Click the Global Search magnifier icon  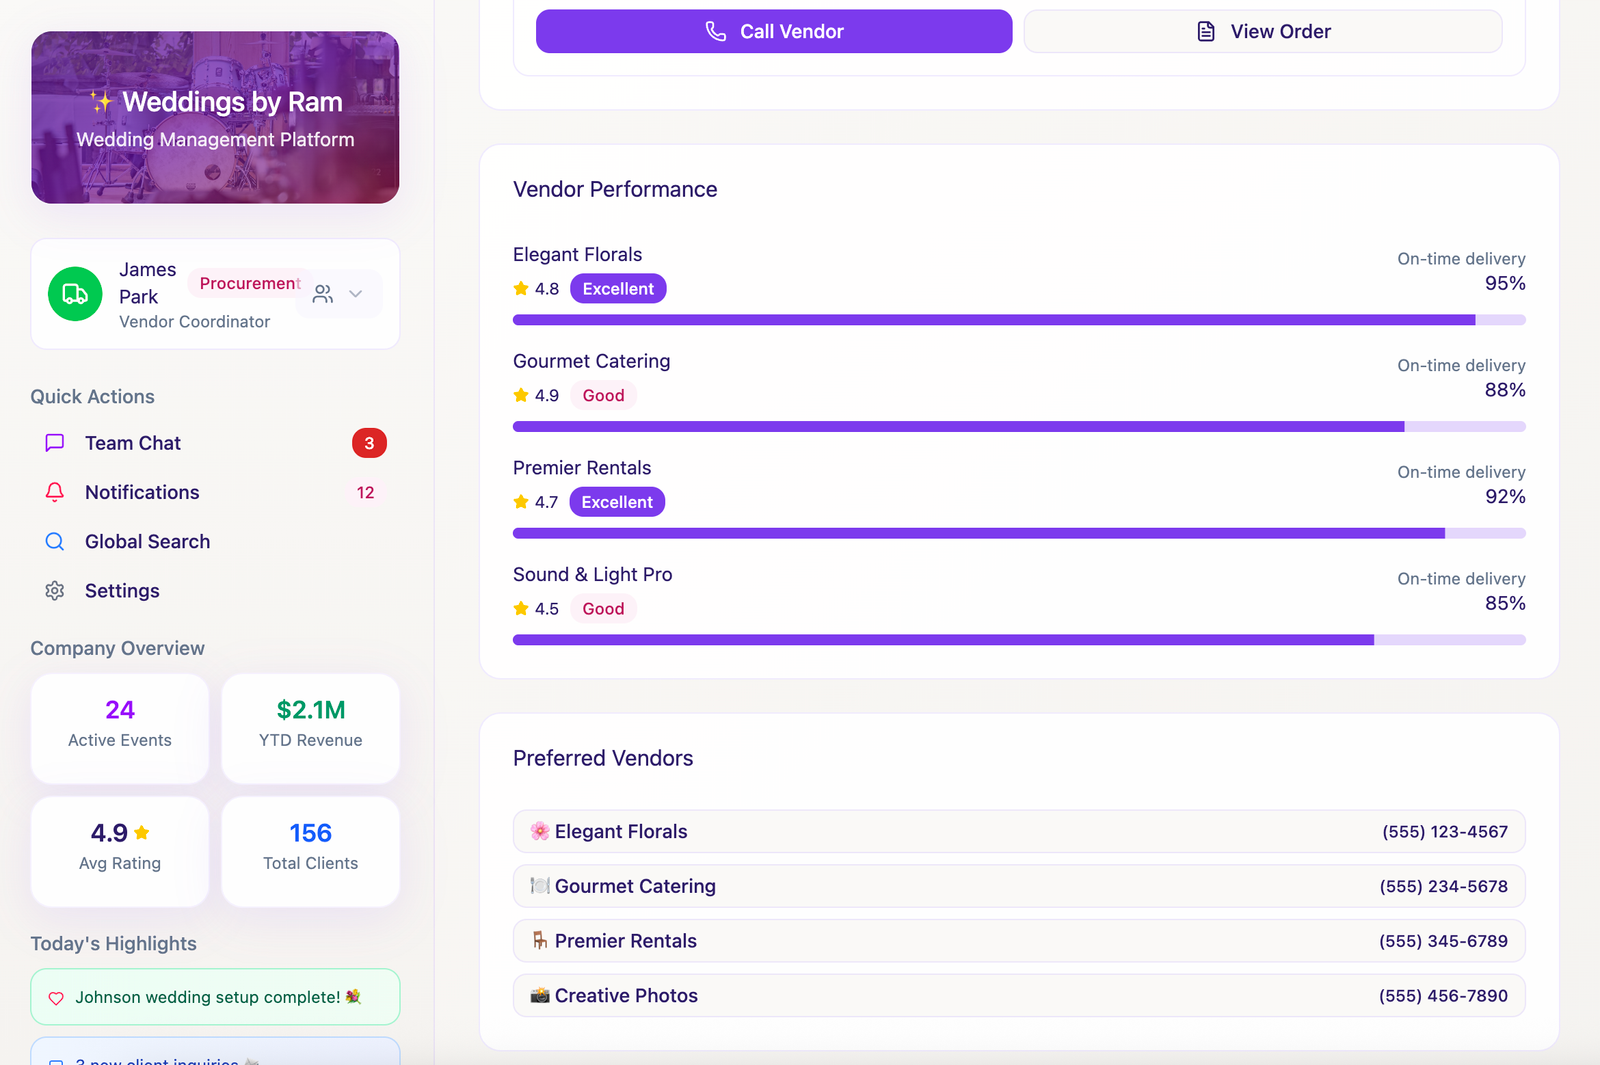coord(55,542)
